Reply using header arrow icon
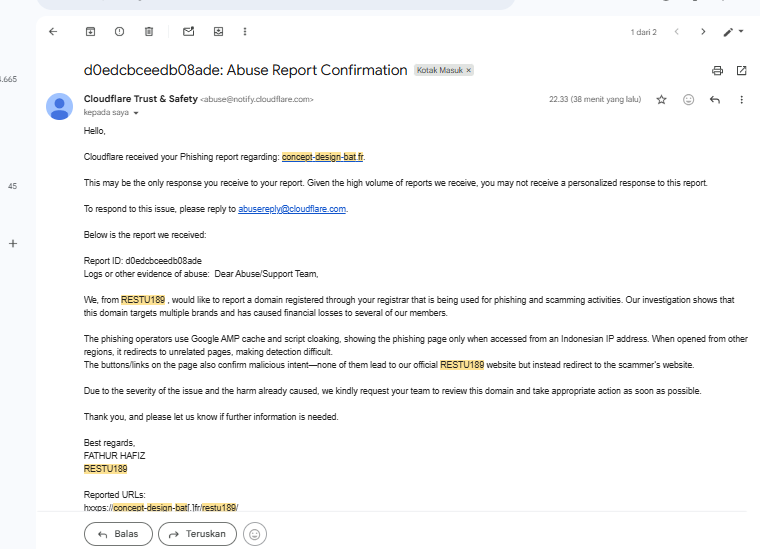The height and width of the screenshot is (549, 760). click(x=714, y=100)
